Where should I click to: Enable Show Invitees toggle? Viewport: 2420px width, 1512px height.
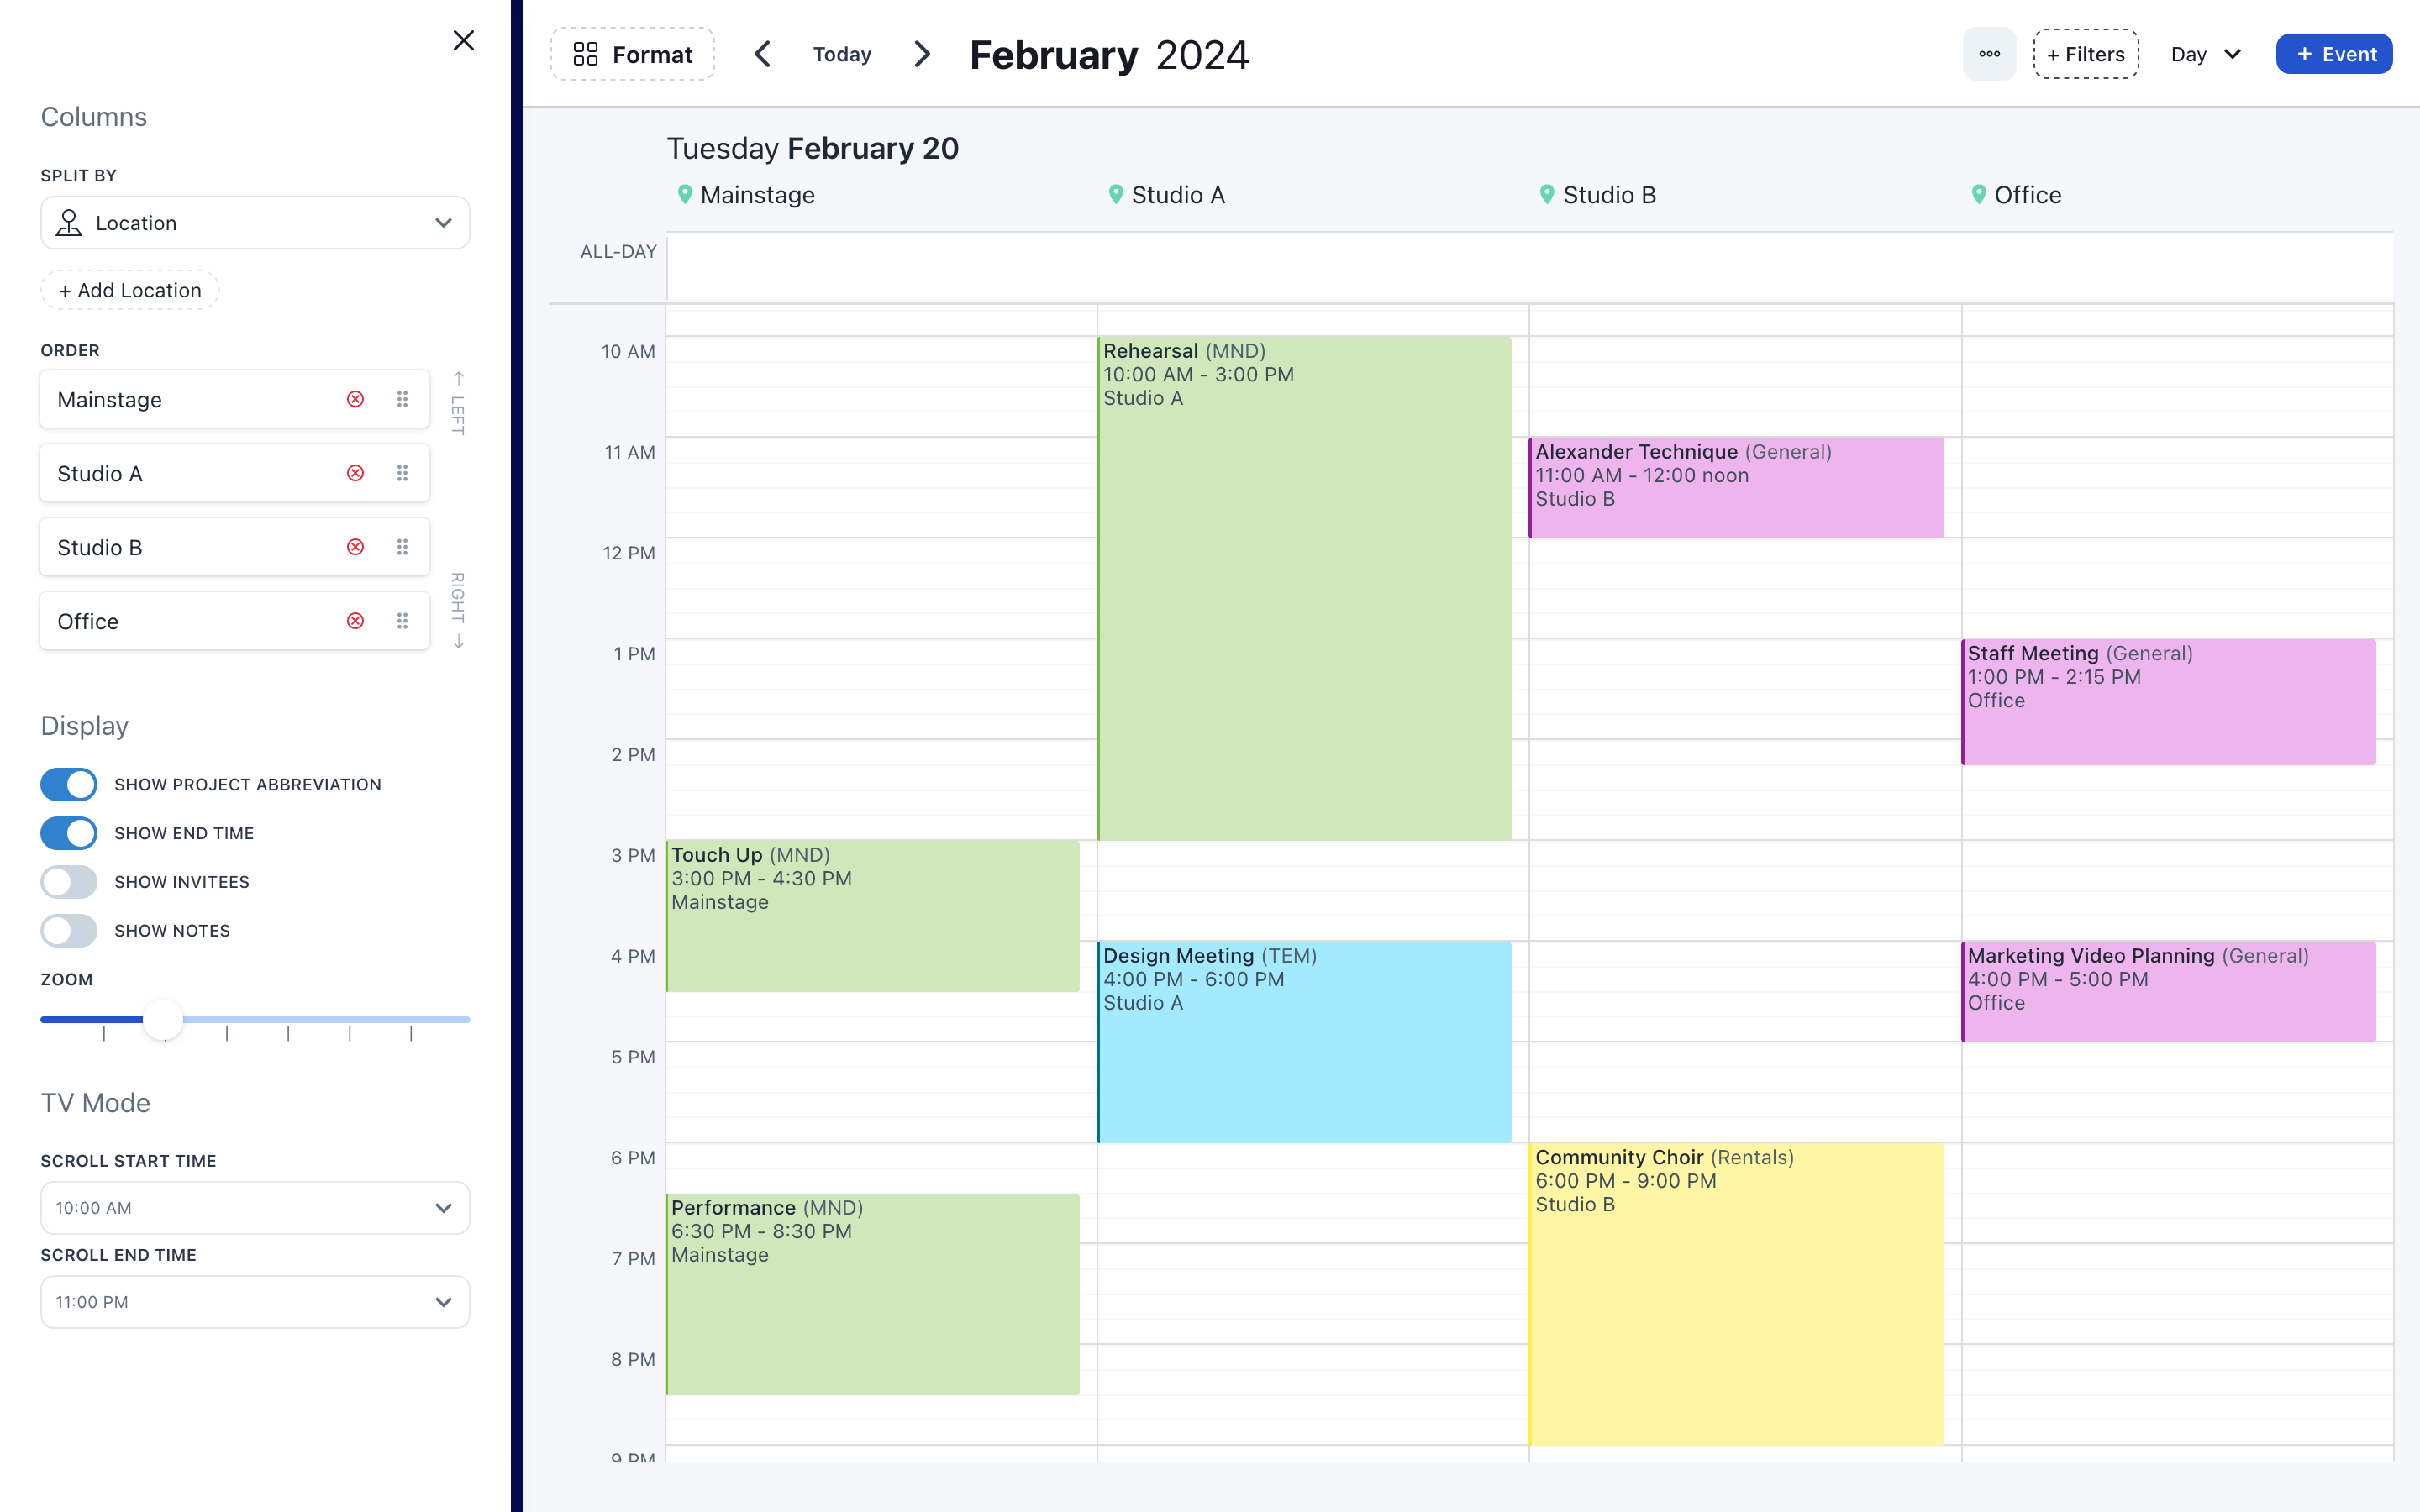point(69,882)
